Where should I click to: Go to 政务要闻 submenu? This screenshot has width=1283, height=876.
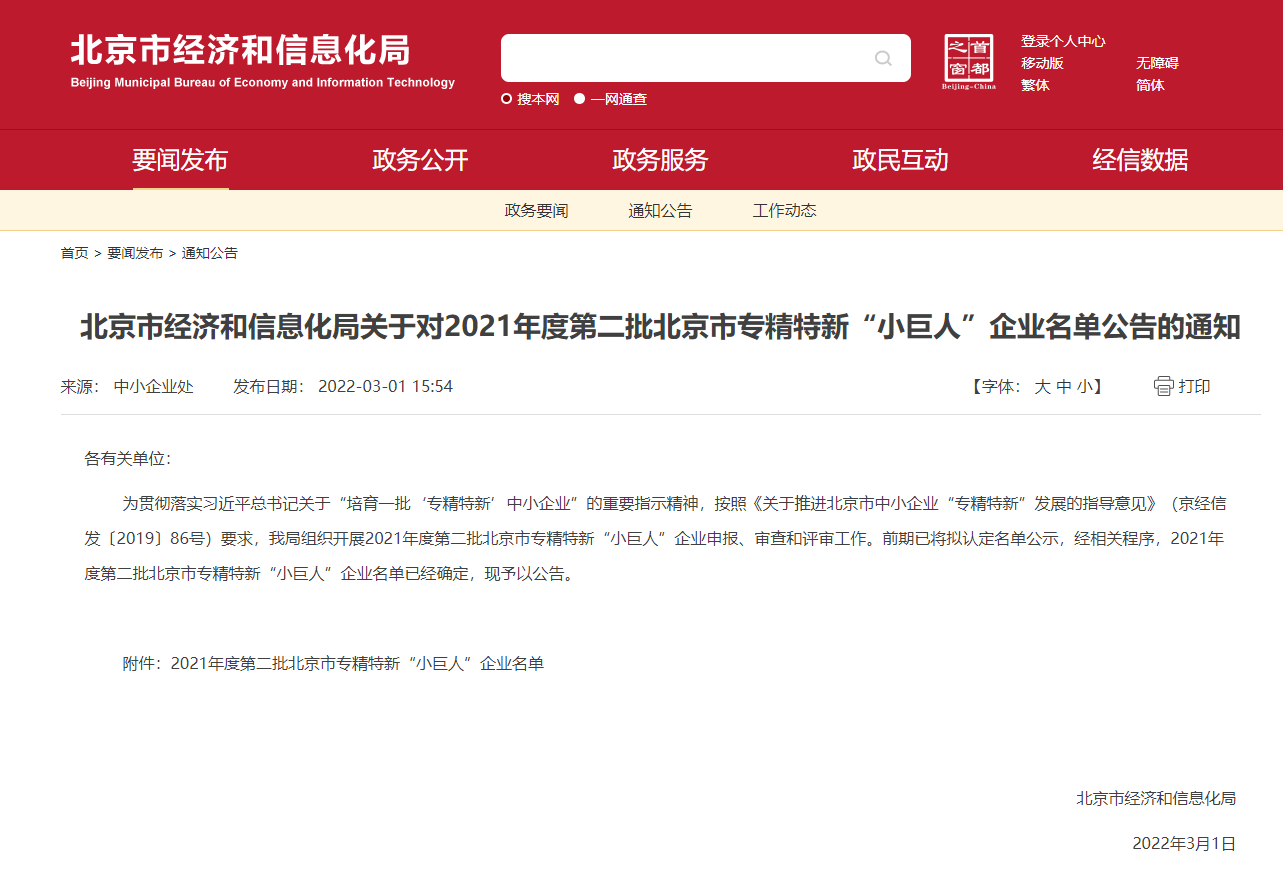[536, 211]
